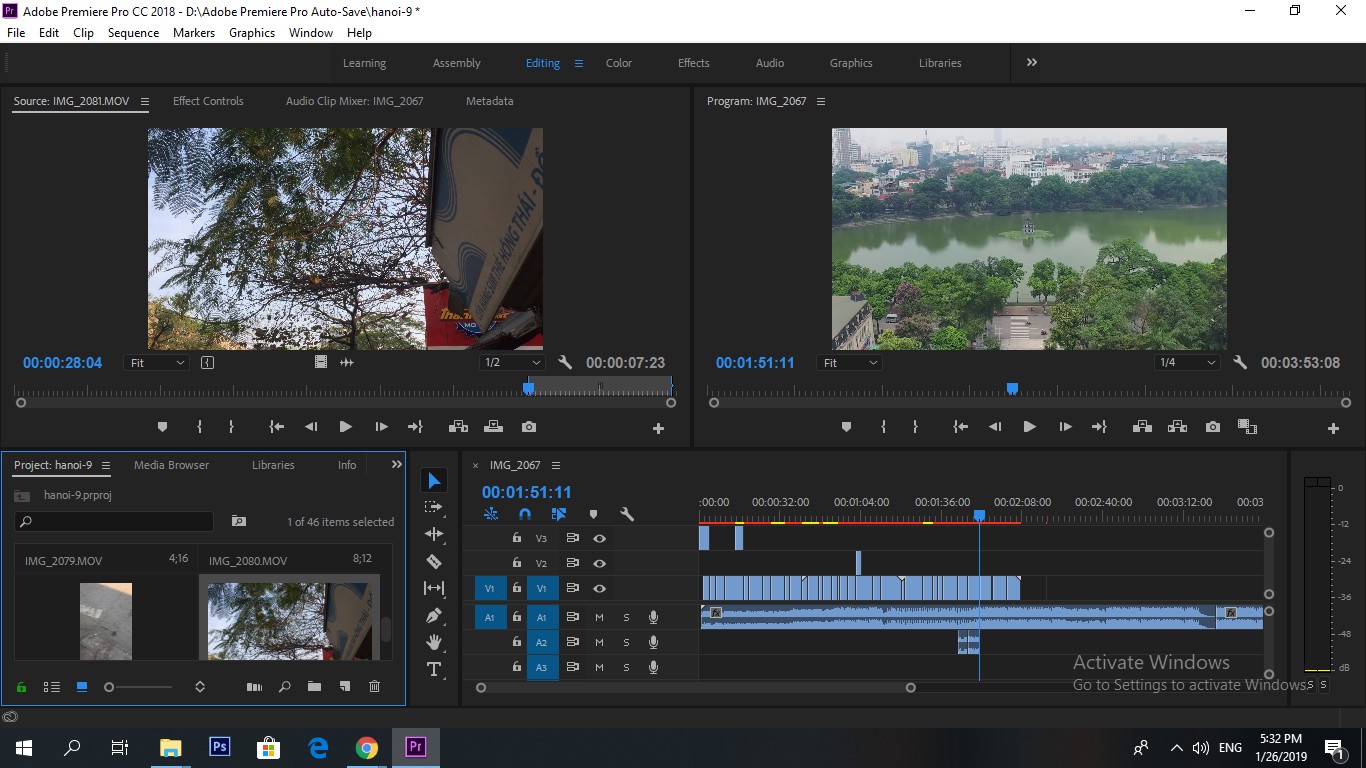Viewport: 1366px width, 768px height.
Task: Toggle Linked Selection in timeline
Action: [559, 514]
